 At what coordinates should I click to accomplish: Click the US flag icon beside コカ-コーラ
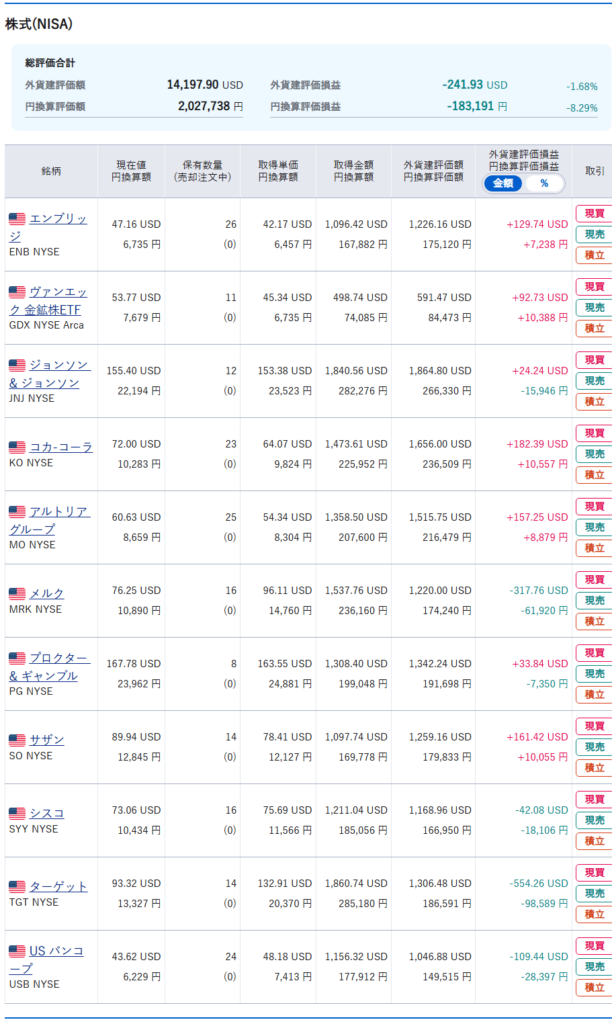[x=17, y=447]
